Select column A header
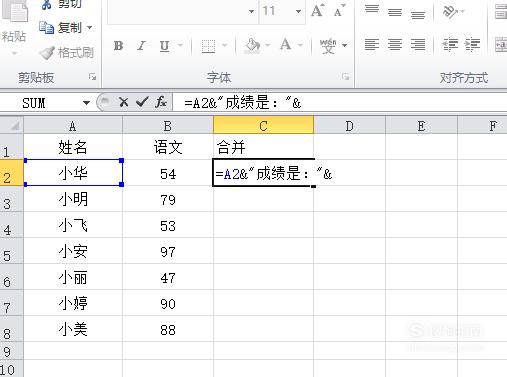The image size is (507, 377). (73, 126)
